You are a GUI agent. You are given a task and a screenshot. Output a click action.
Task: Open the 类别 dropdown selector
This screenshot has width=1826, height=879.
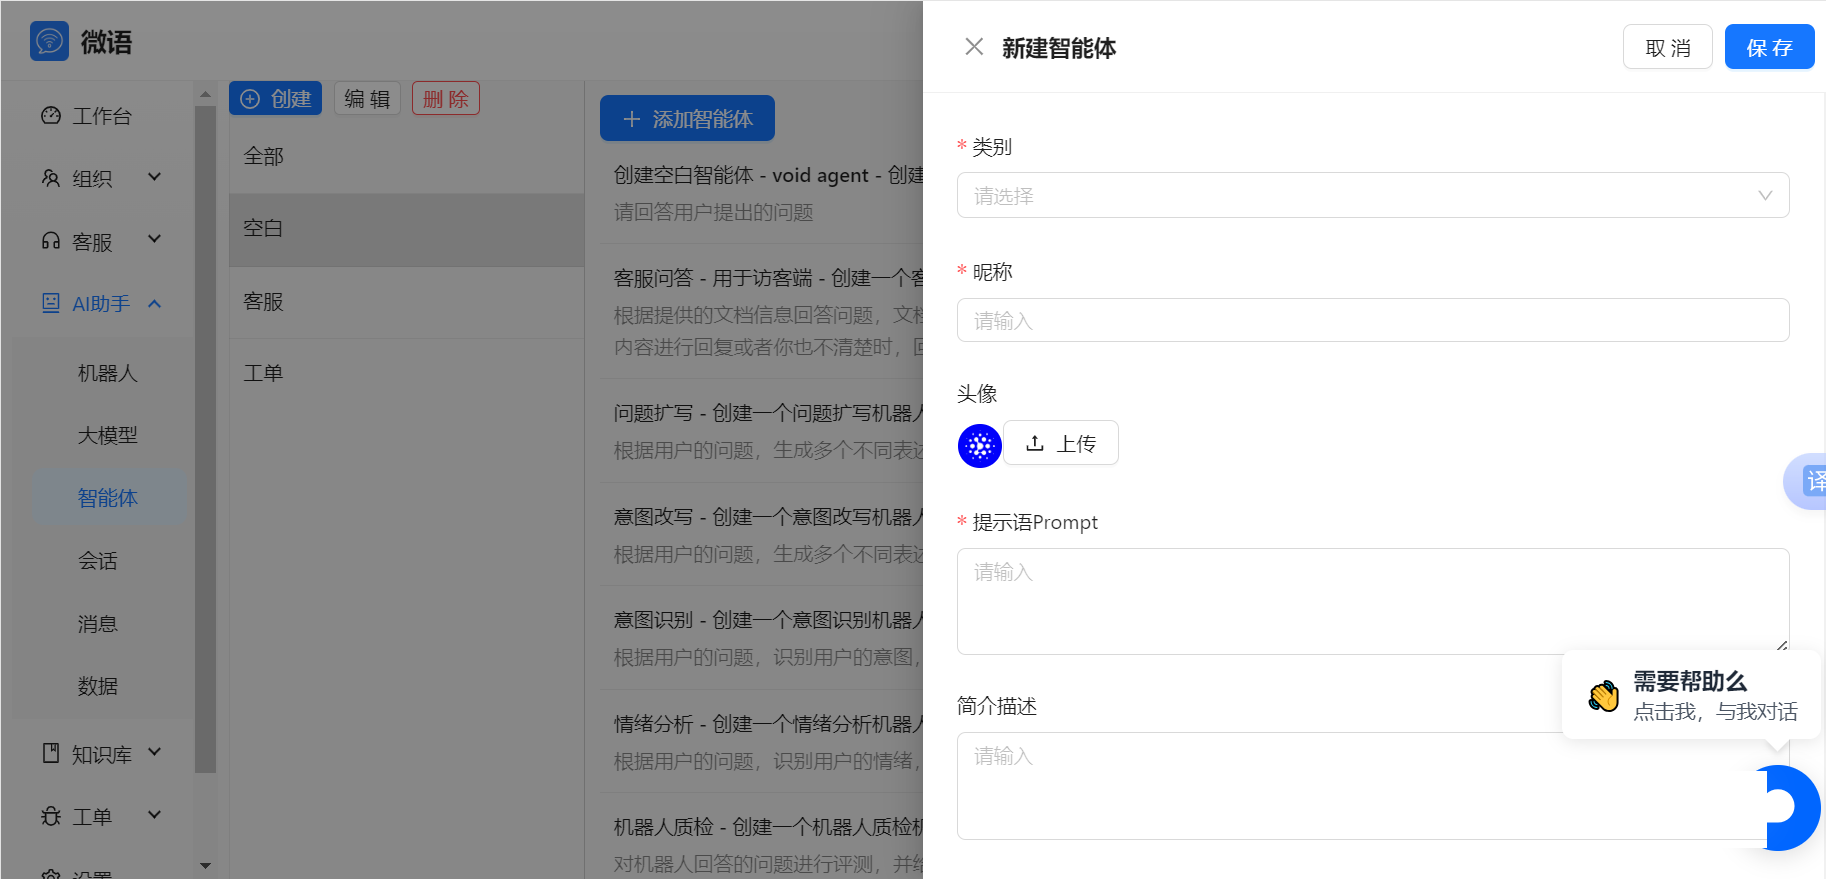click(x=1373, y=195)
